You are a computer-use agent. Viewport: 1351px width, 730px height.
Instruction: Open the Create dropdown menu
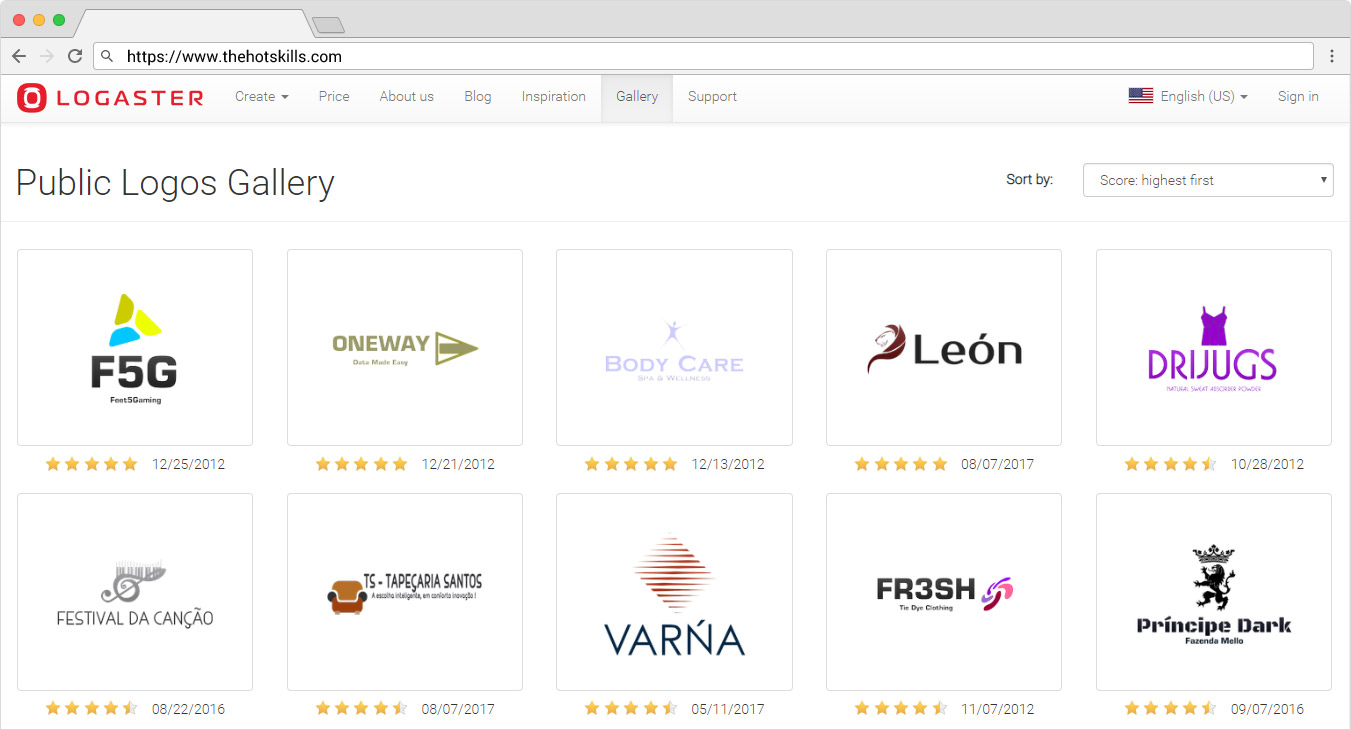point(262,97)
